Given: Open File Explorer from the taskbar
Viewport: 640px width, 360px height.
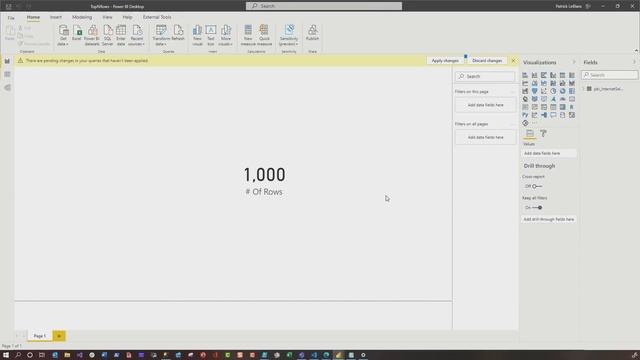Looking at the screenshot, I should click(67, 355).
